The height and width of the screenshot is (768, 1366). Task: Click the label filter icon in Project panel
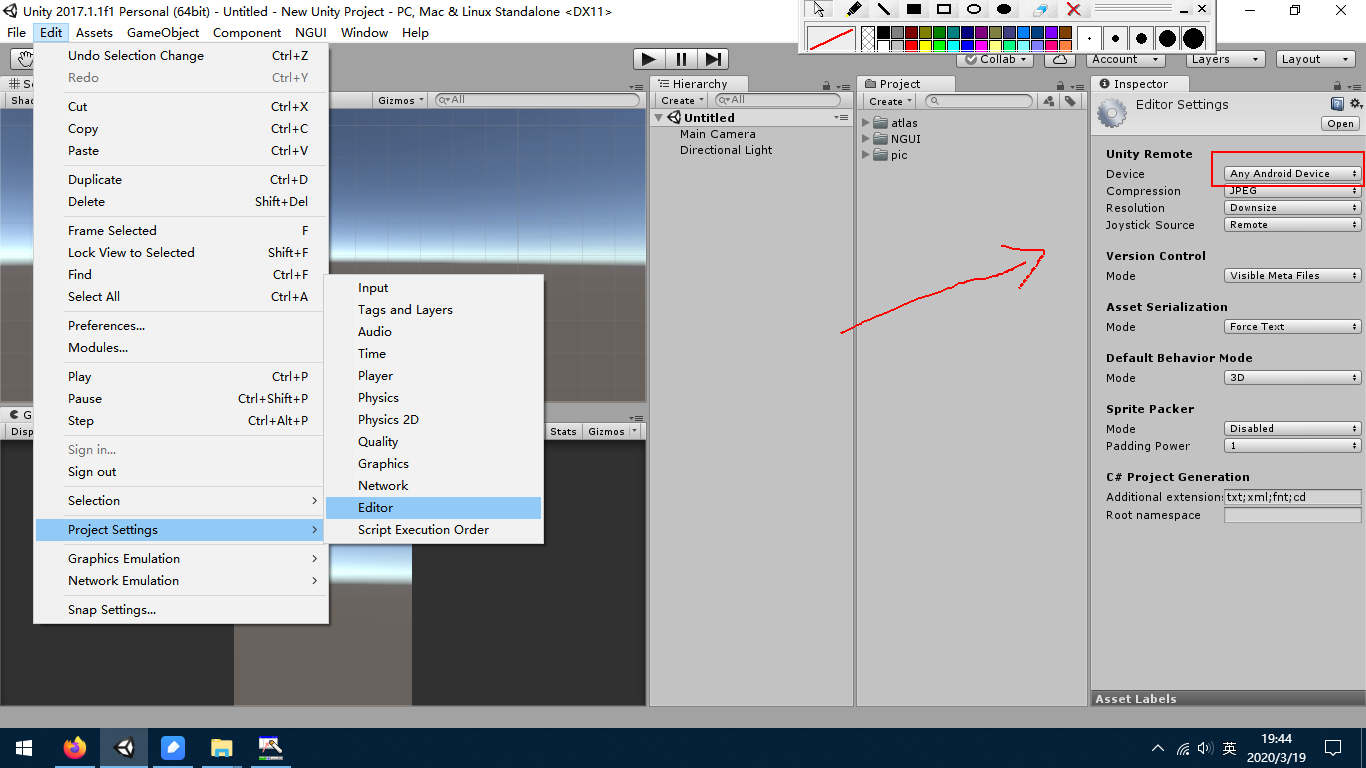1068,100
